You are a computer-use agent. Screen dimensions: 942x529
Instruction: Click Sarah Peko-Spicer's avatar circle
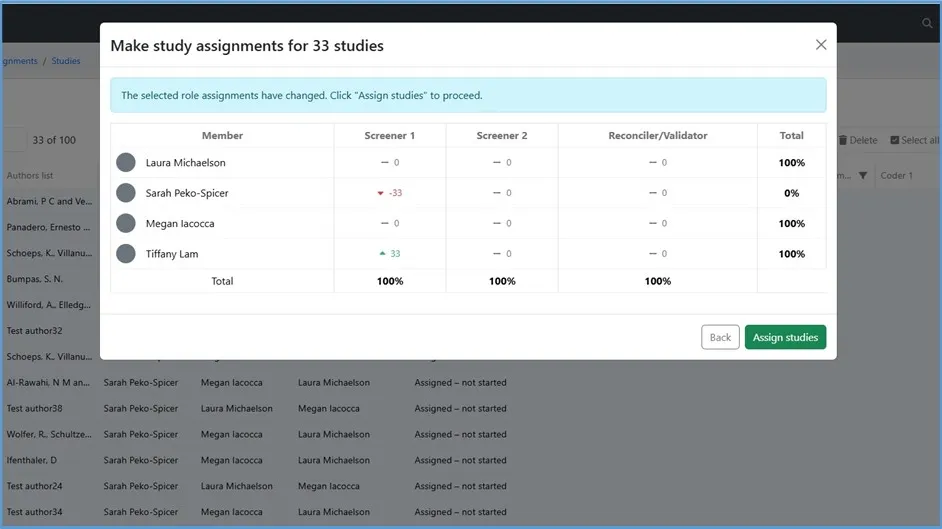126,193
